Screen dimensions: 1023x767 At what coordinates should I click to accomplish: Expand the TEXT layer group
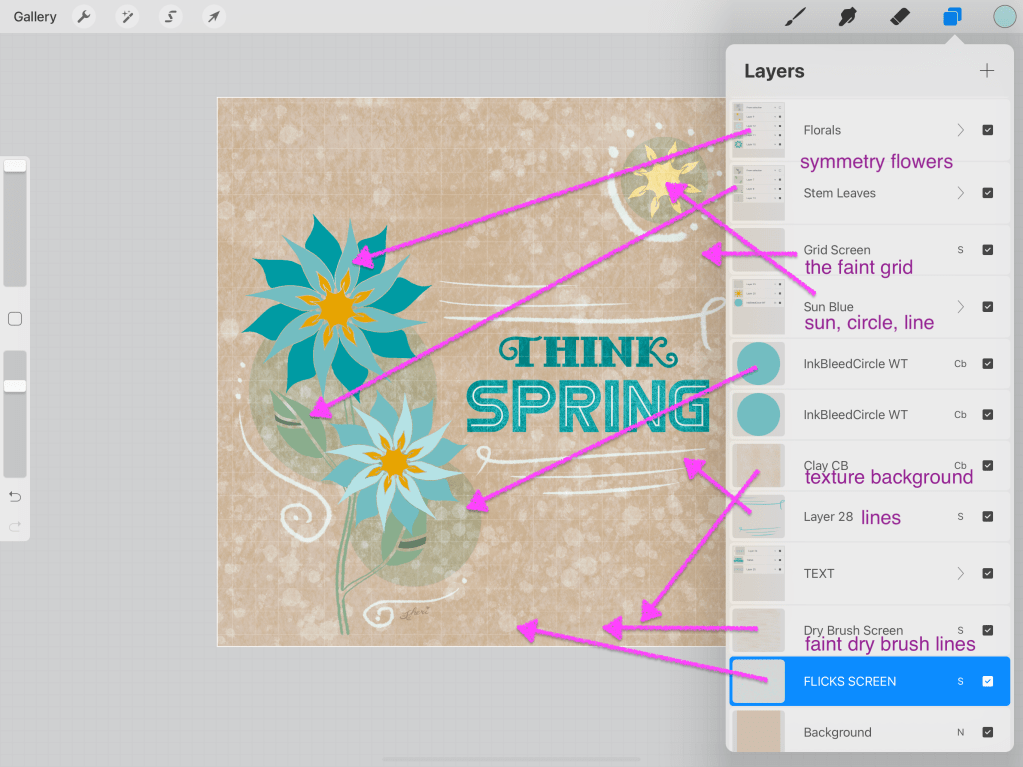(960, 573)
